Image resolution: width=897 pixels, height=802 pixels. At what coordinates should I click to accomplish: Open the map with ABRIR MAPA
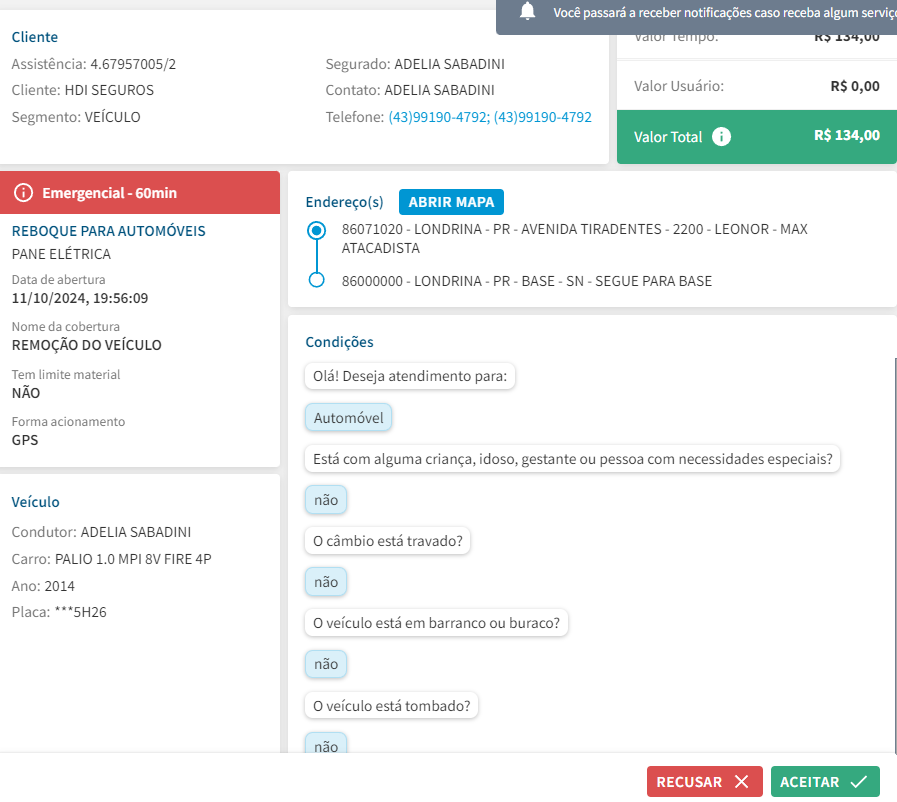(451, 202)
